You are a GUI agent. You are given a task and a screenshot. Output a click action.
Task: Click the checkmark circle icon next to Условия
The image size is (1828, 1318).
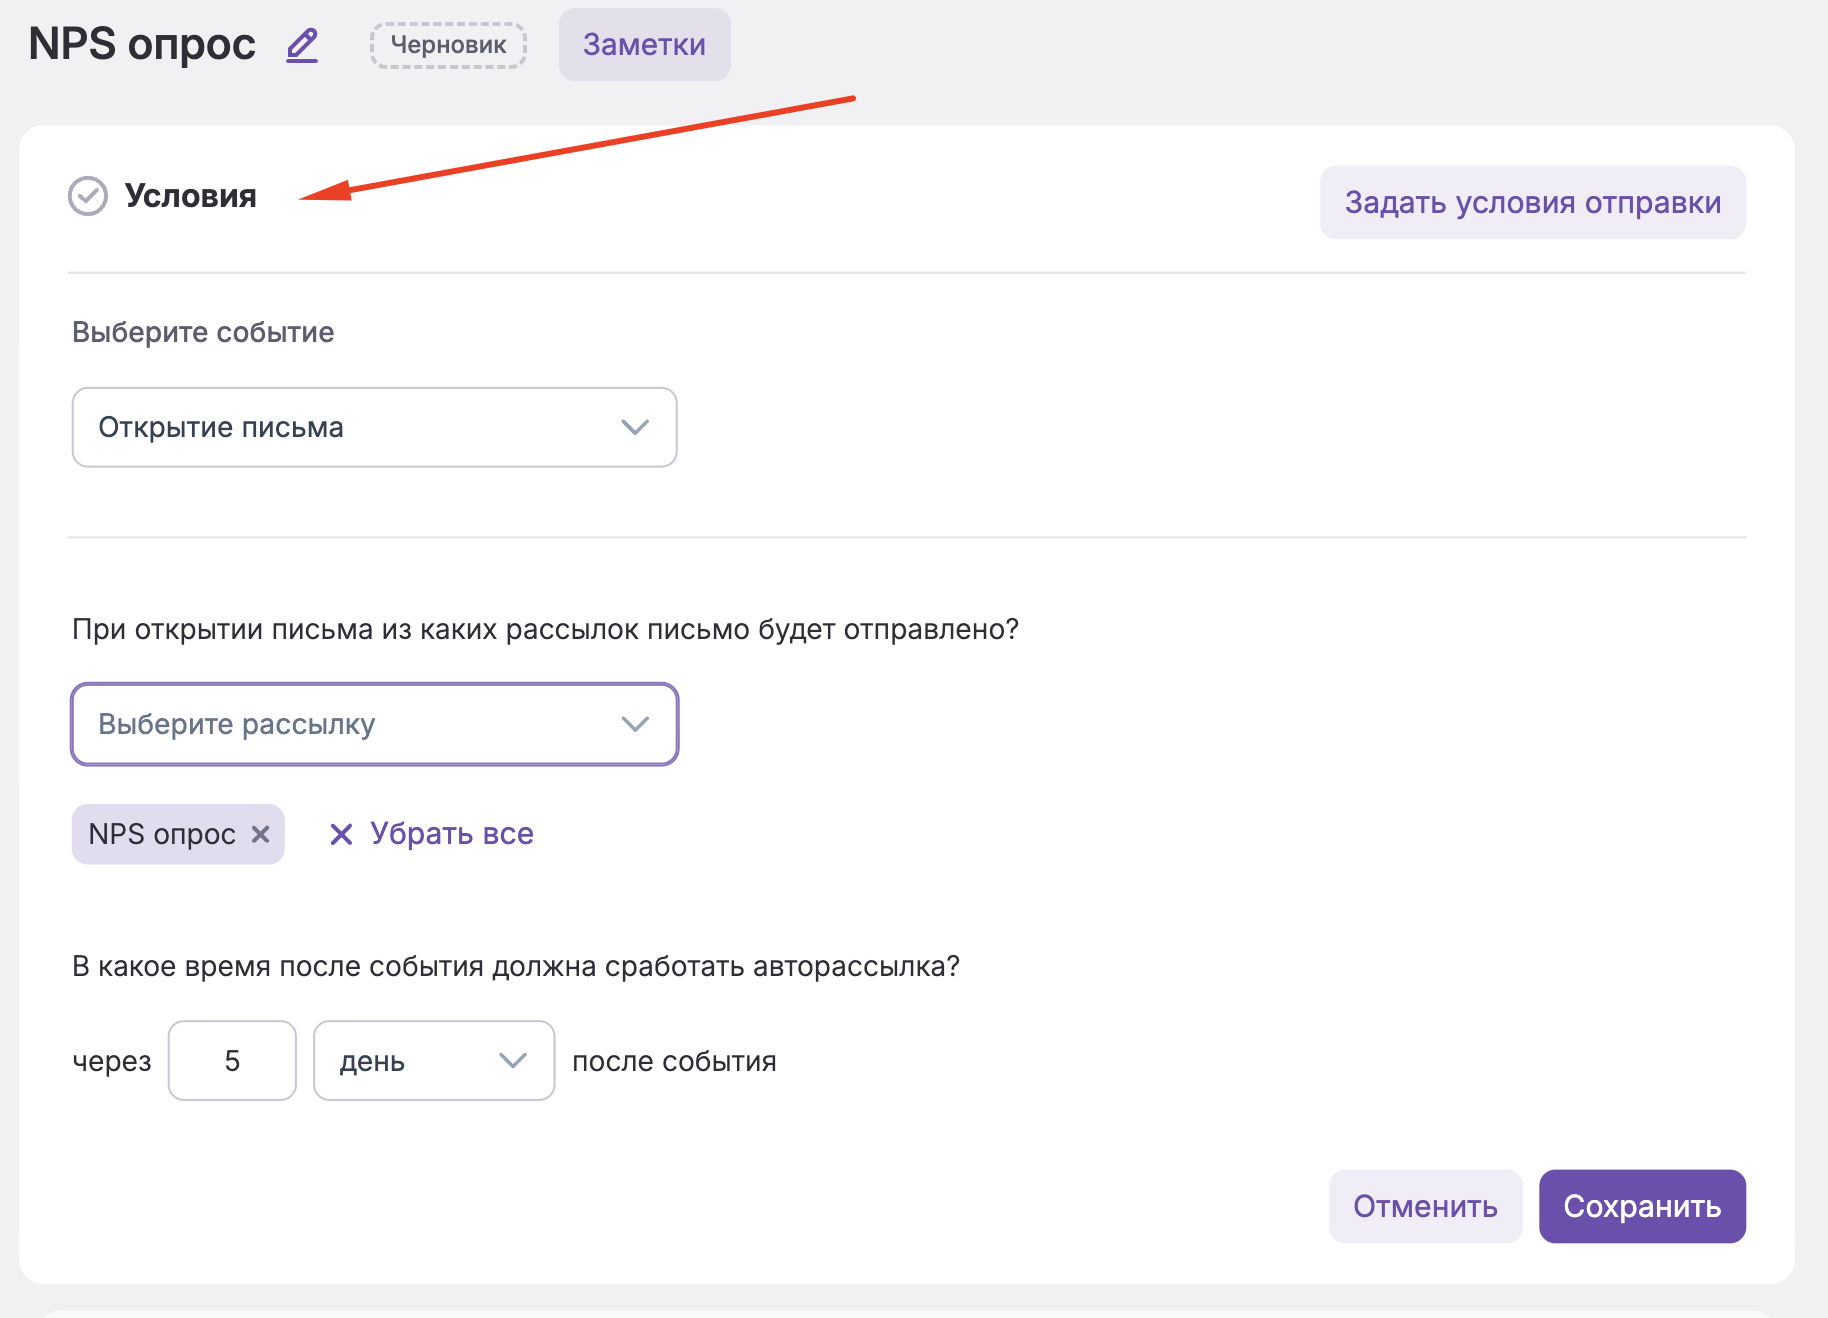pyautogui.click(x=88, y=196)
